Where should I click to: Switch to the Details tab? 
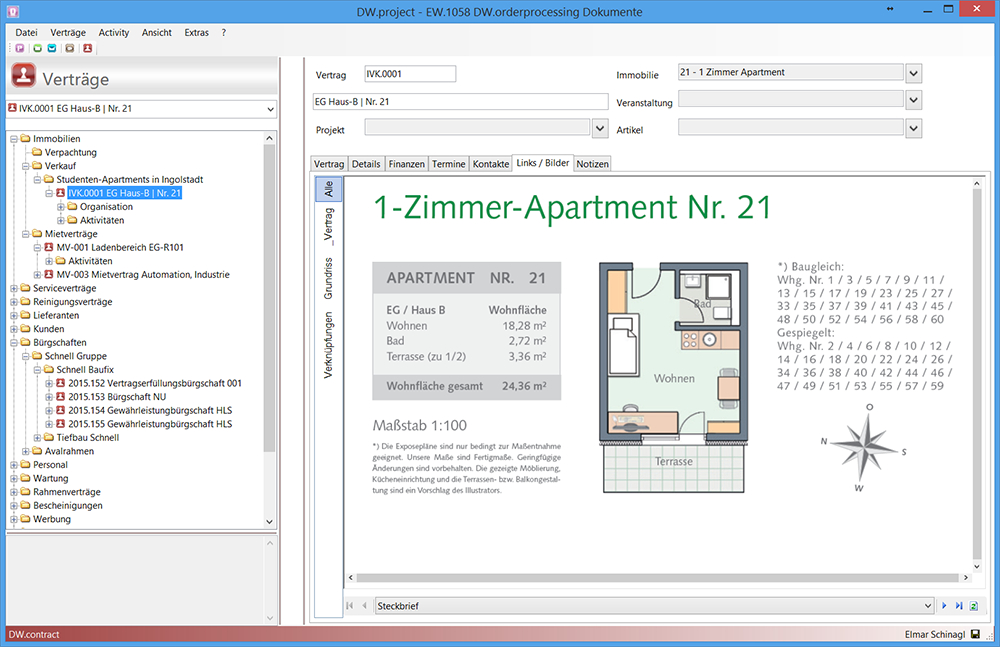(366, 164)
